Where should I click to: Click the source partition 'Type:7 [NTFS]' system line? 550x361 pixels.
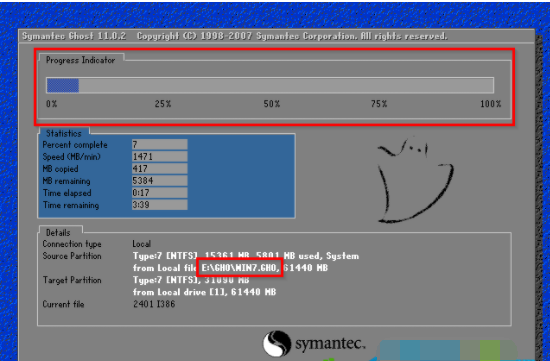tap(246, 256)
